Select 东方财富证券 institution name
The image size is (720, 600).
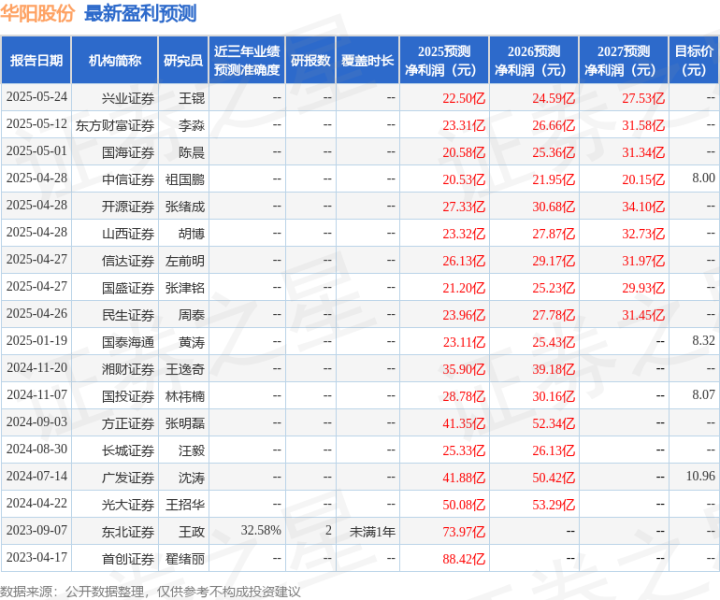[115, 125]
